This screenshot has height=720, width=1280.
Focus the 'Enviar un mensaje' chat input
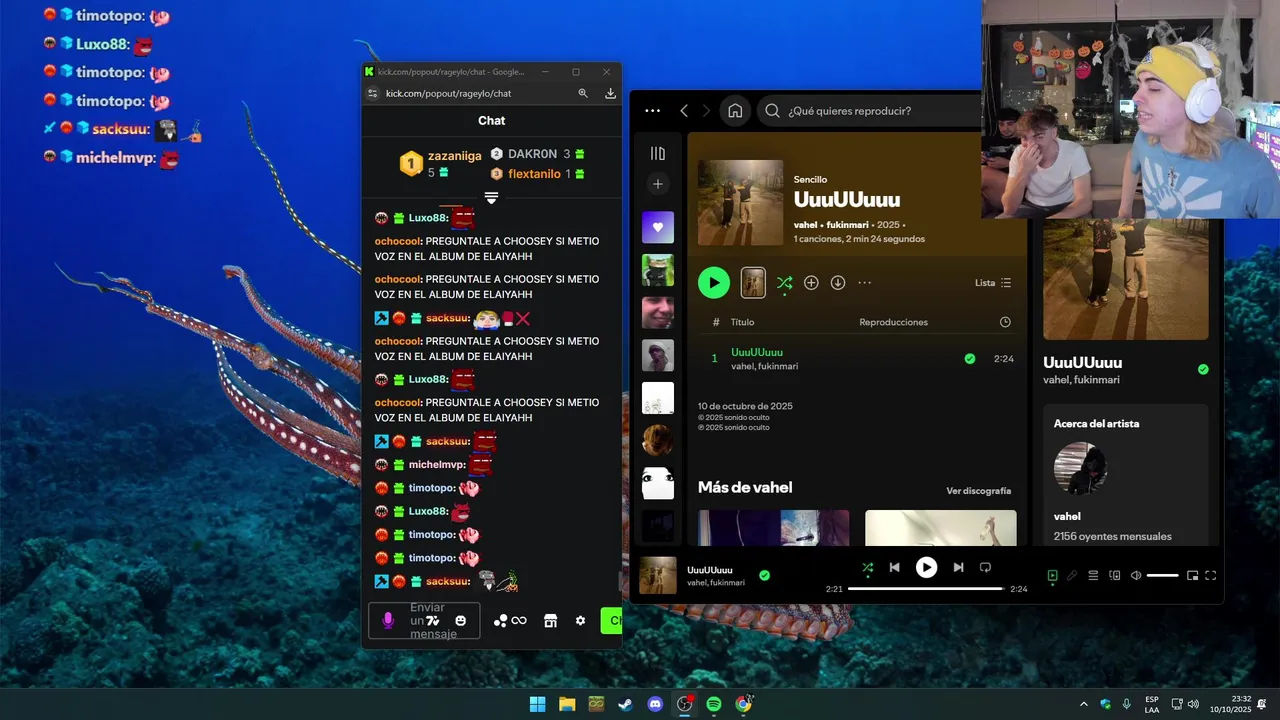(x=424, y=620)
